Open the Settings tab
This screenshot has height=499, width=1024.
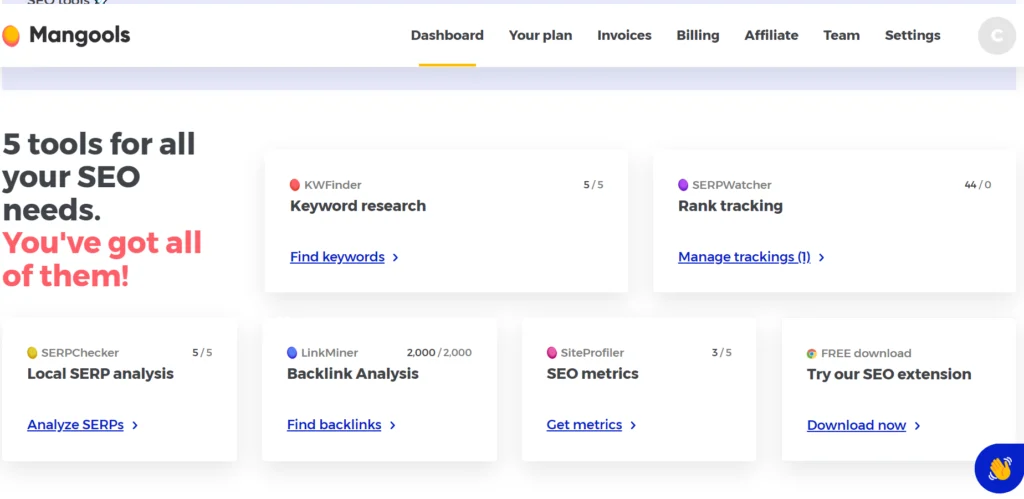pyautogui.click(x=912, y=35)
